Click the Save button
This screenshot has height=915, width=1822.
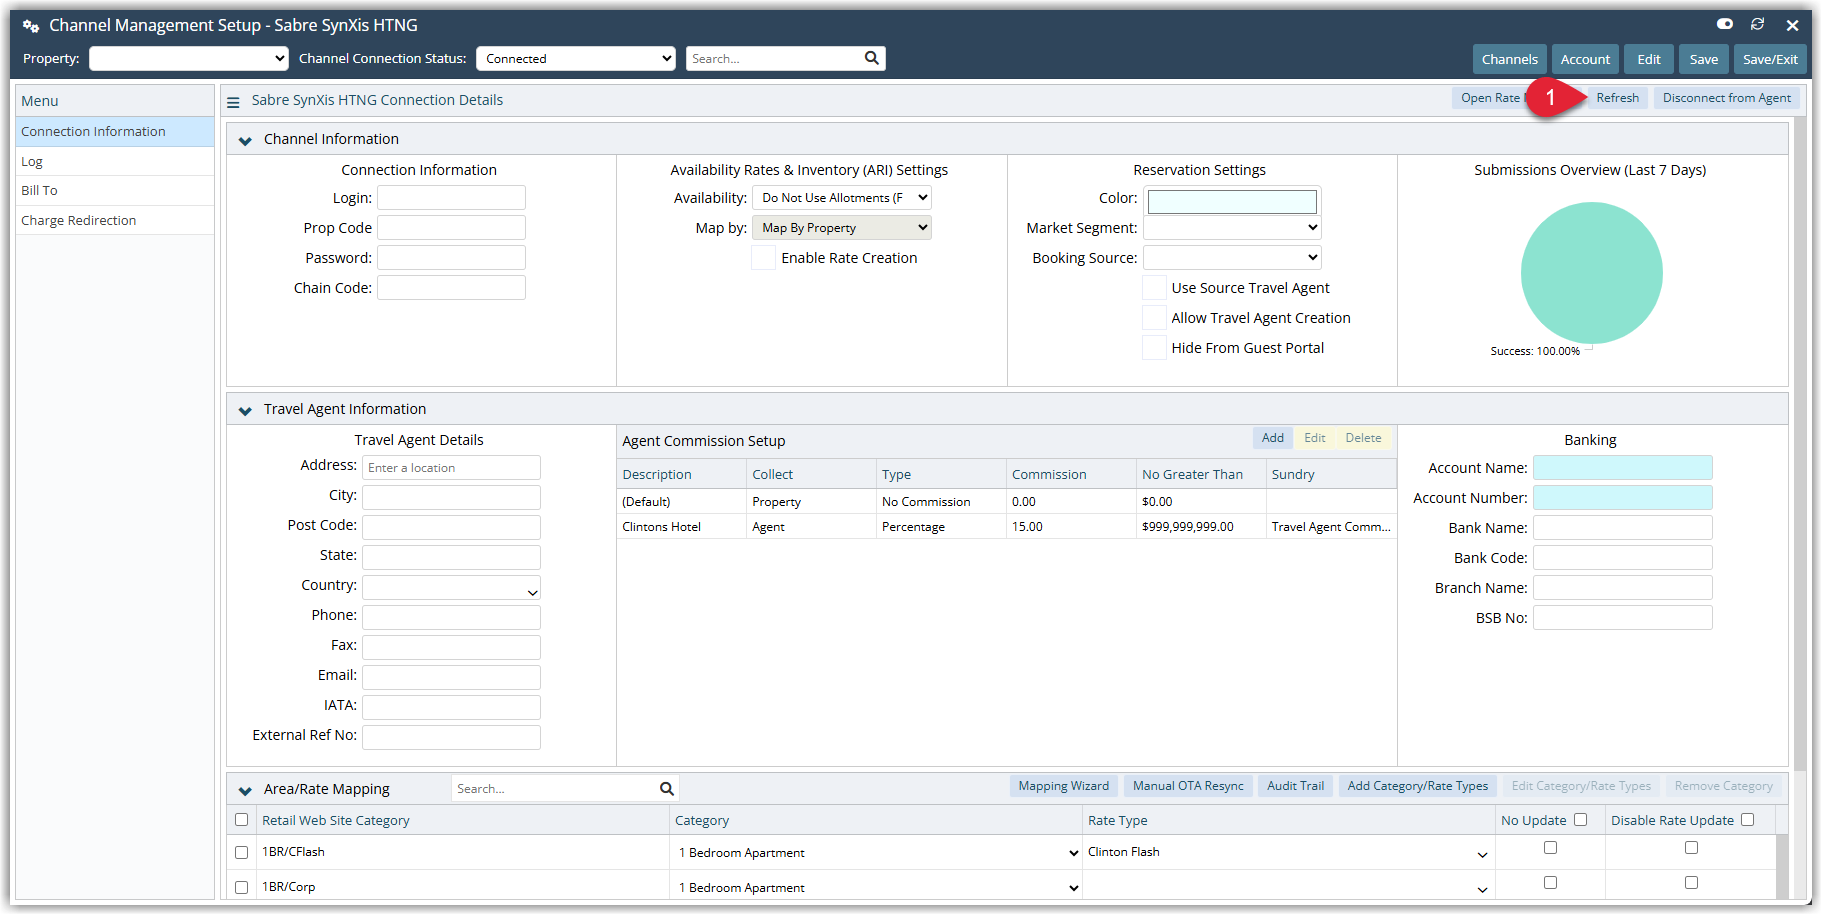coord(1704,59)
